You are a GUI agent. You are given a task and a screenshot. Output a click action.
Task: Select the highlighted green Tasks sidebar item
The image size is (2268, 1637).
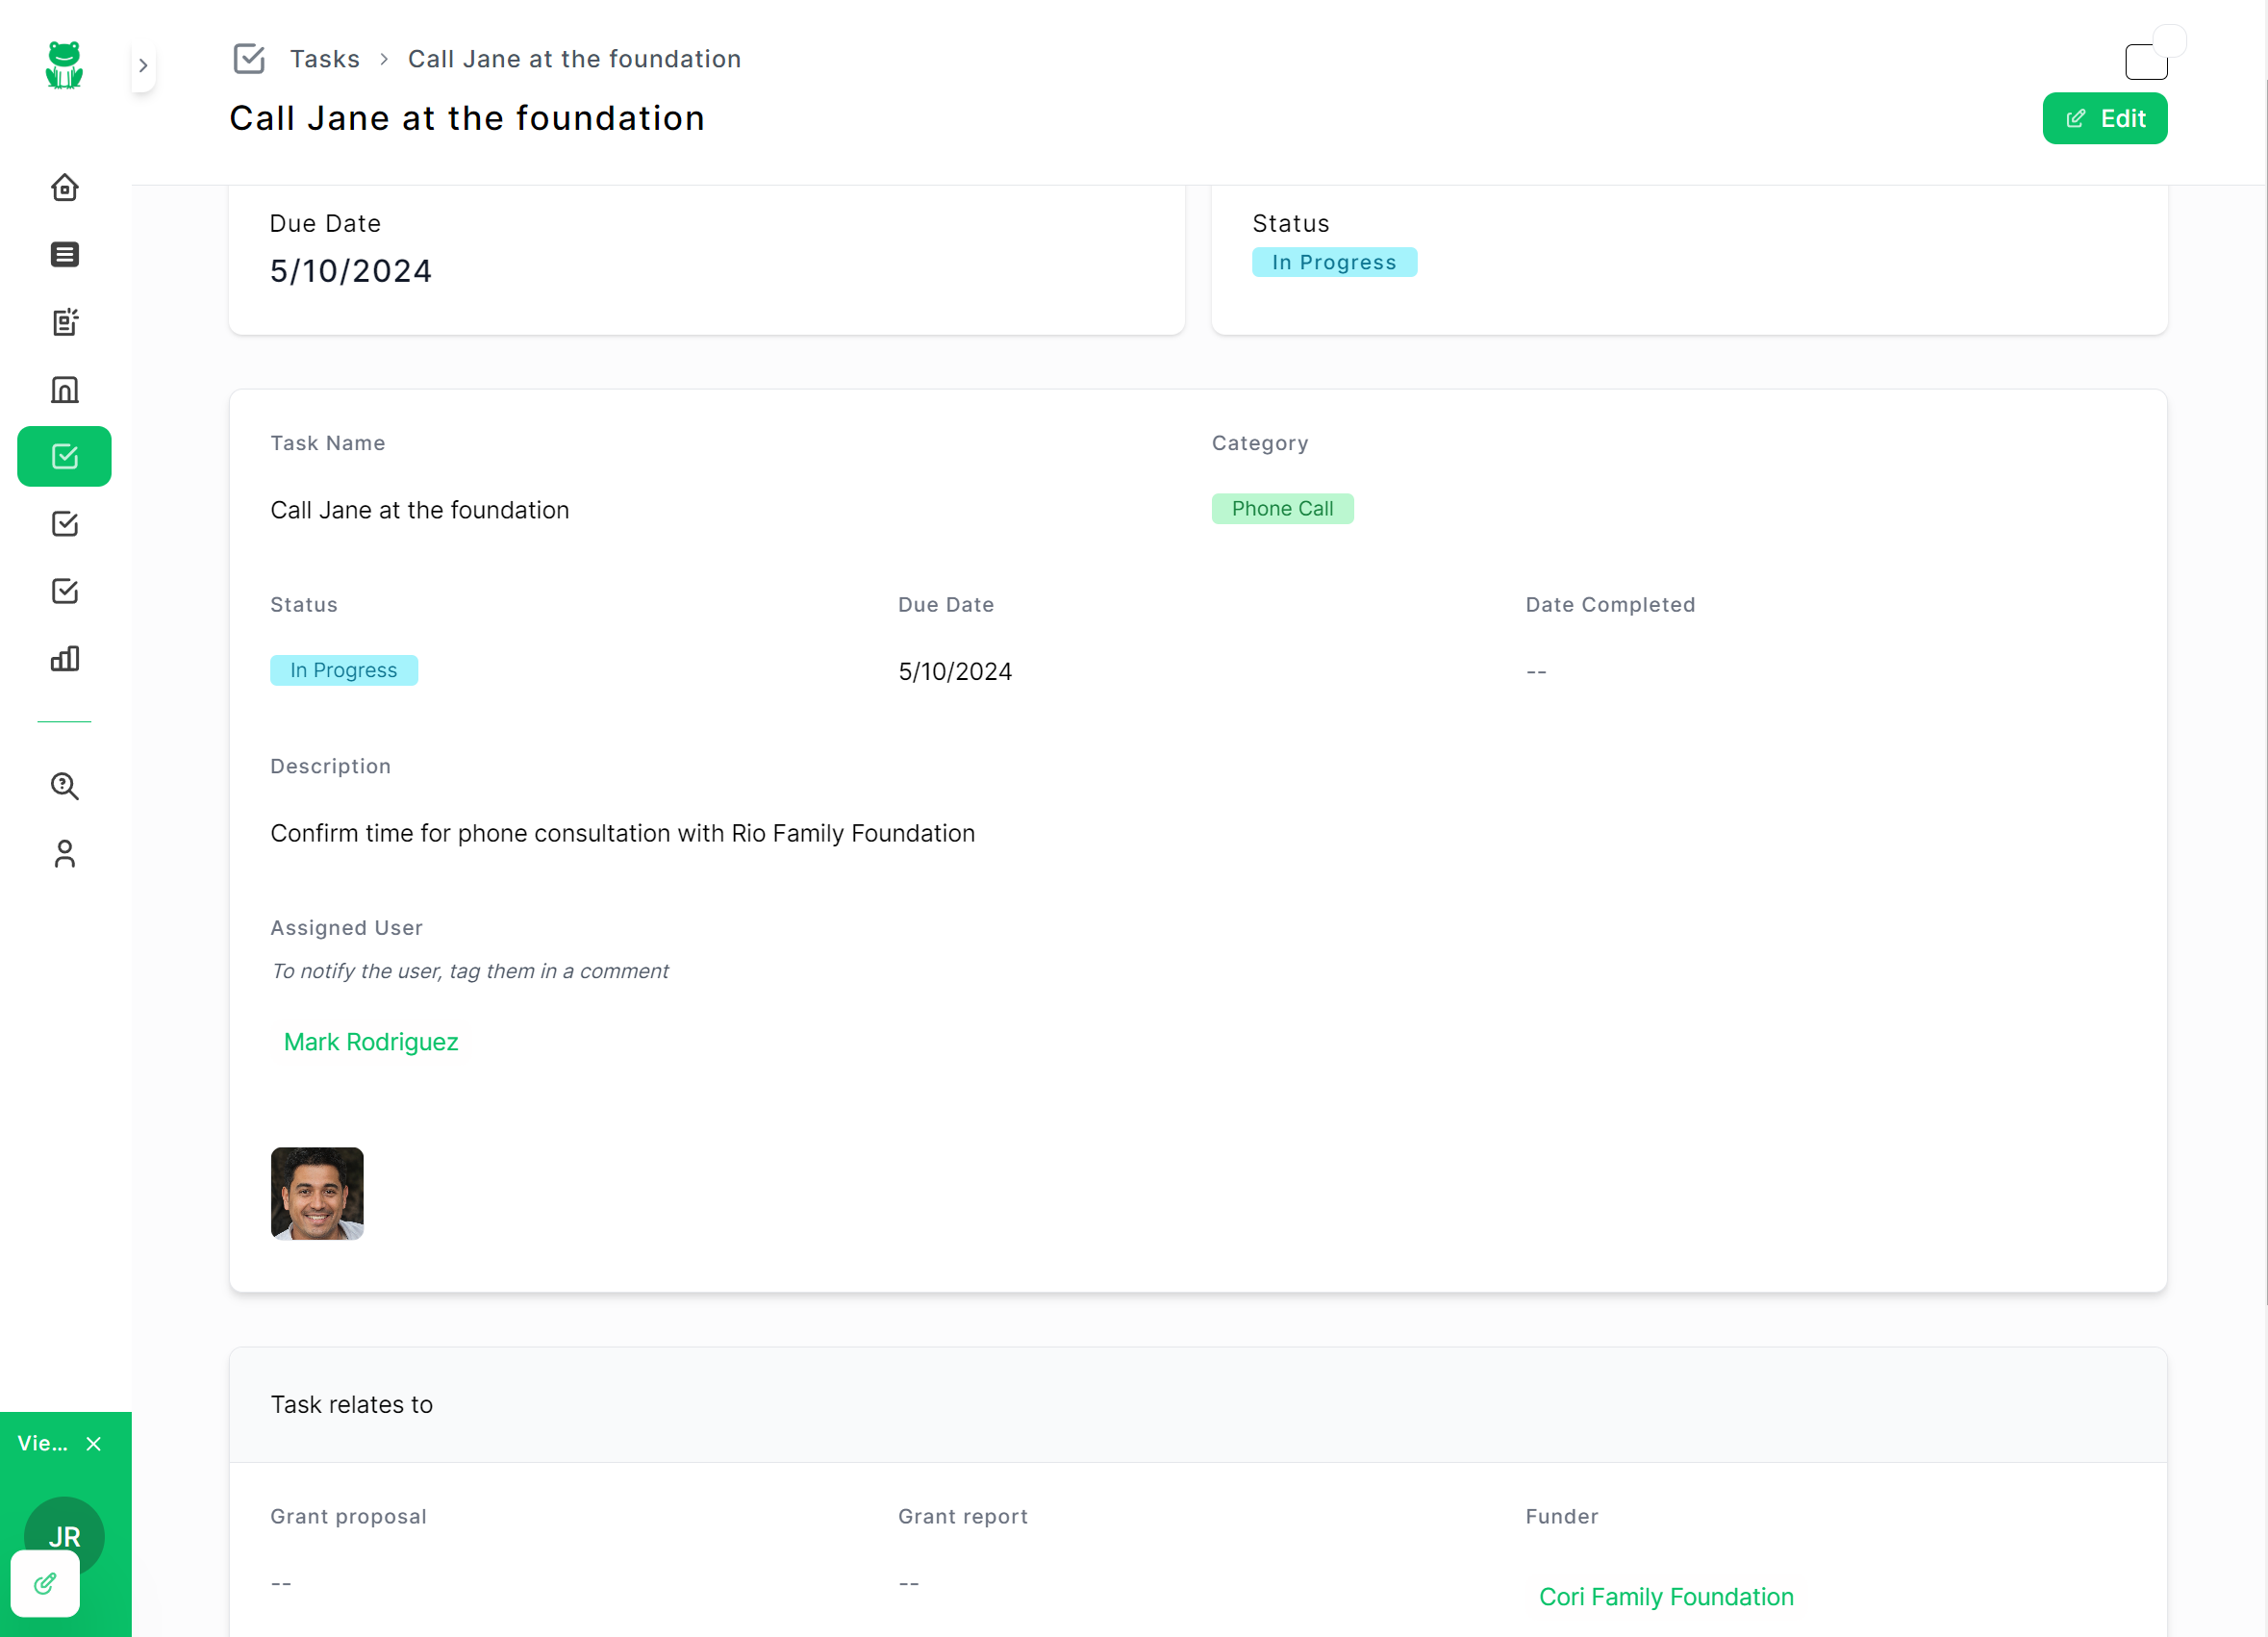65,456
